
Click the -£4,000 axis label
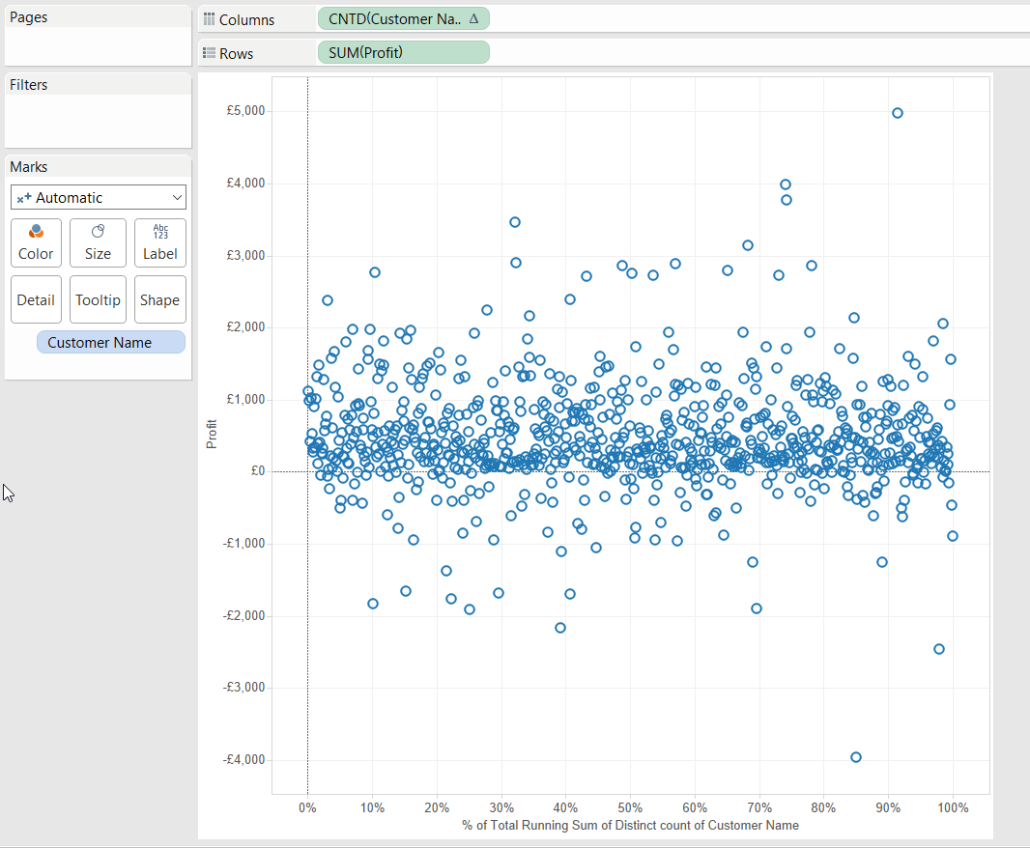coord(244,759)
